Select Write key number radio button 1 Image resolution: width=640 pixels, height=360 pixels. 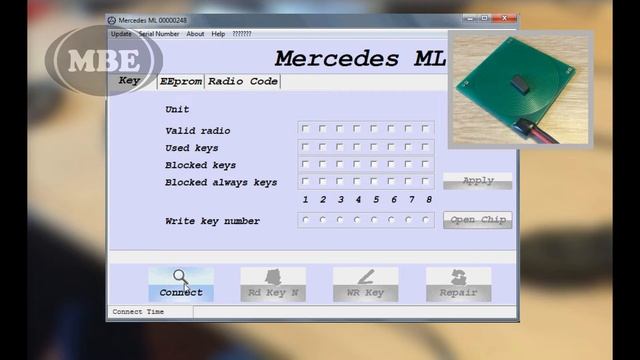[305, 220]
